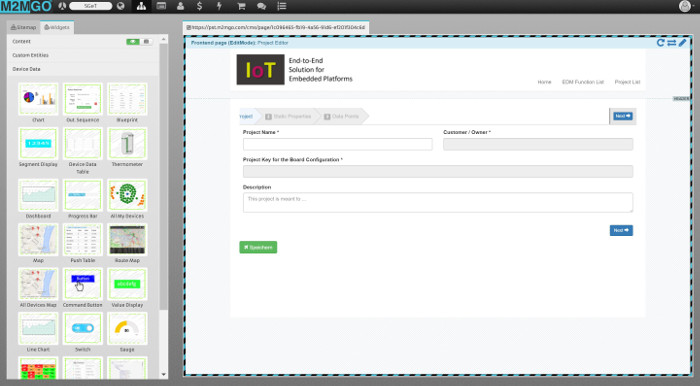
Task: Click the scroll up arrow in widgets panel
Action: (x=163, y=39)
